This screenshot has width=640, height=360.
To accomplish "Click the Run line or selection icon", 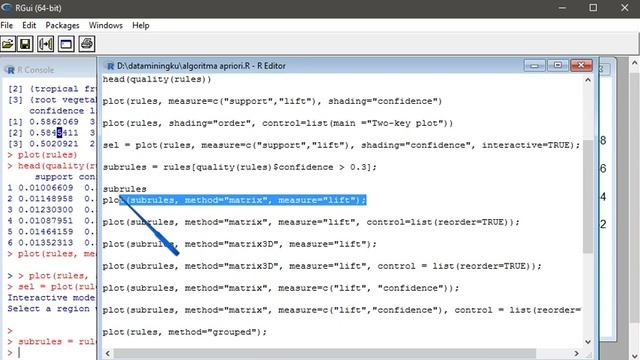I will point(45,44).
